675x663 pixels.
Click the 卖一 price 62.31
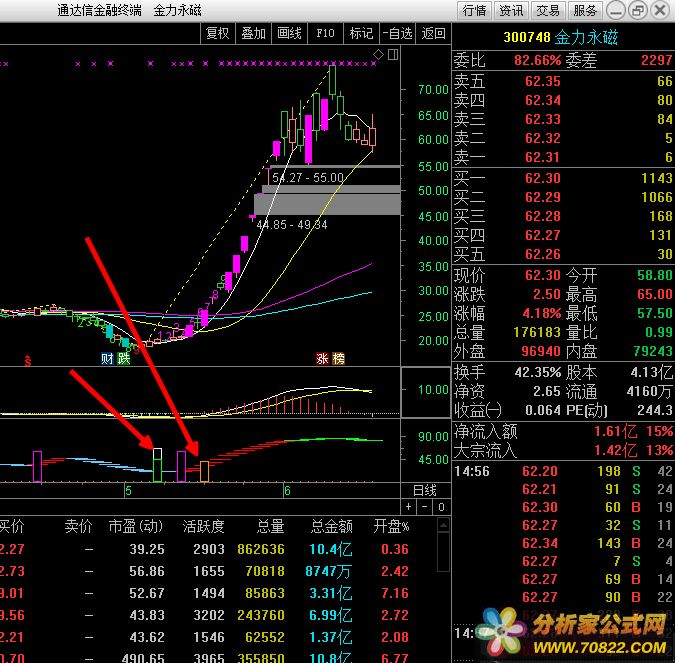click(x=543, y=157)
